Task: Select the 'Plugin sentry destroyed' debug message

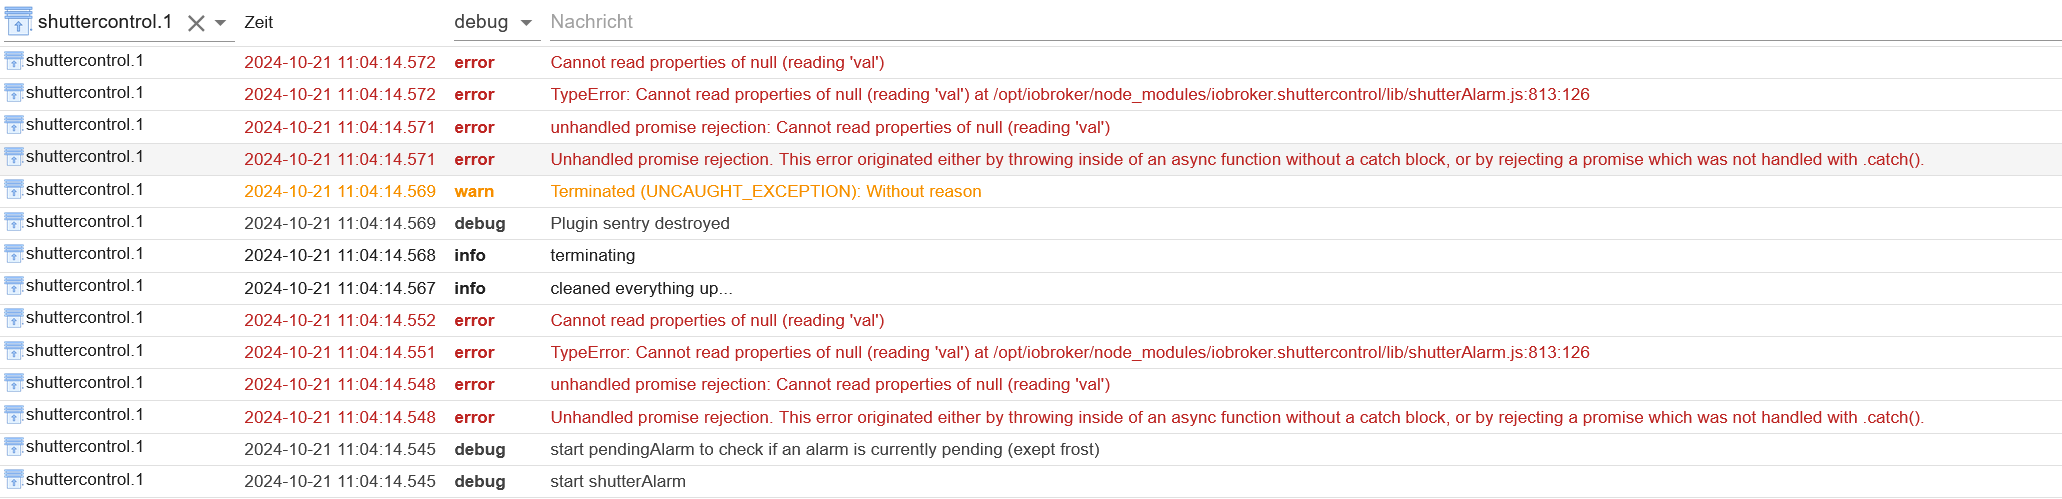Action: (x=640, y=223)
